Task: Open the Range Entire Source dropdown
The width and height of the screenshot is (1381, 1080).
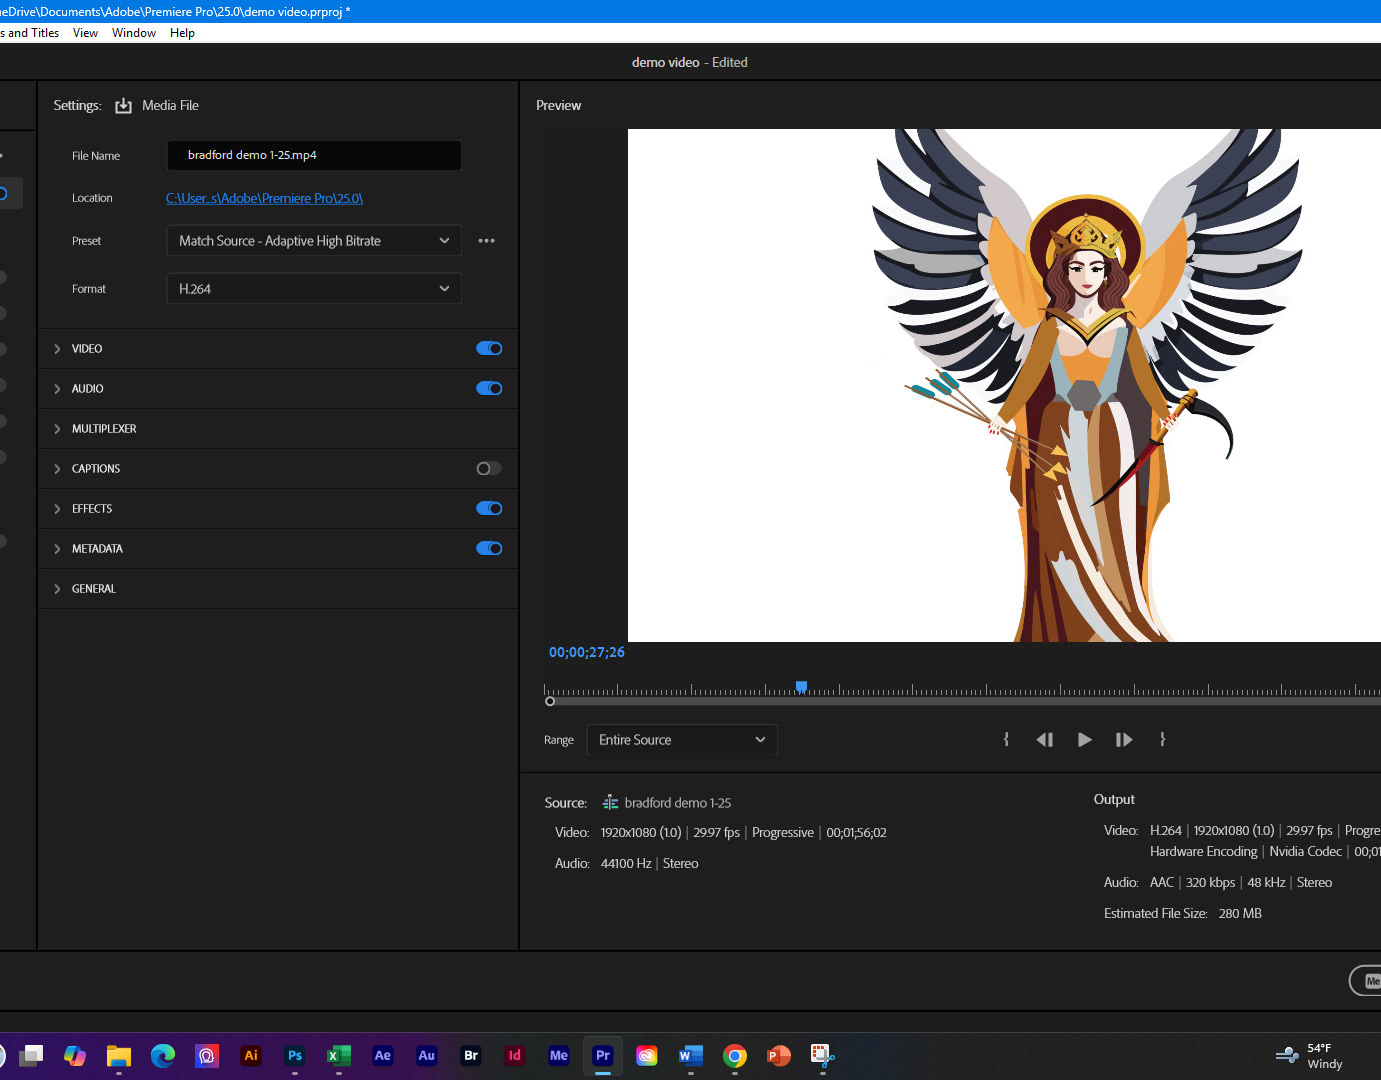Action: point(682,740)
